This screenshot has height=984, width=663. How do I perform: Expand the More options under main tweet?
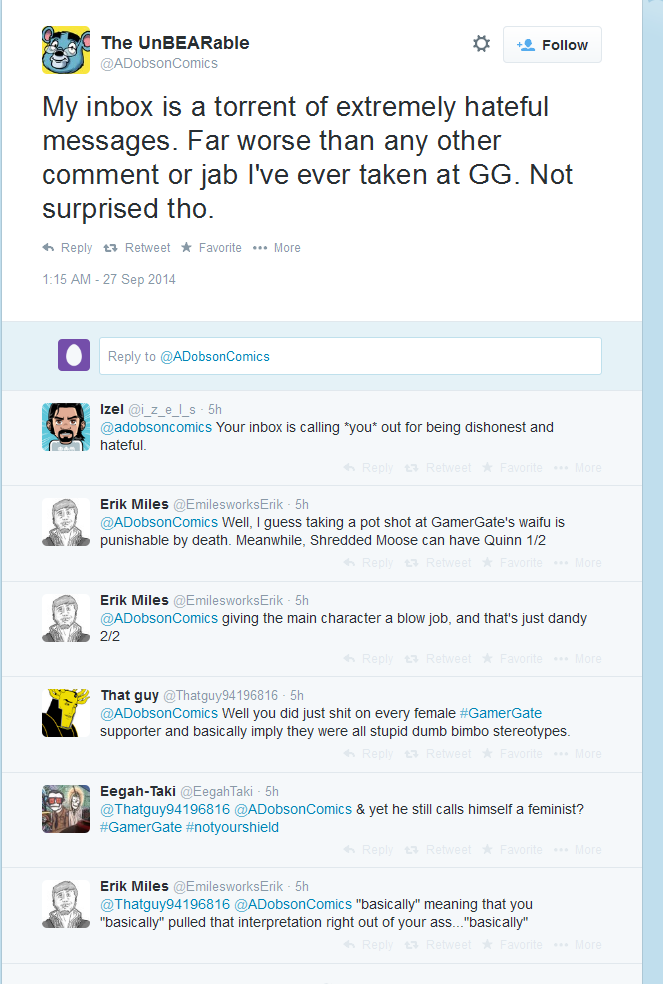coord(276,248)
